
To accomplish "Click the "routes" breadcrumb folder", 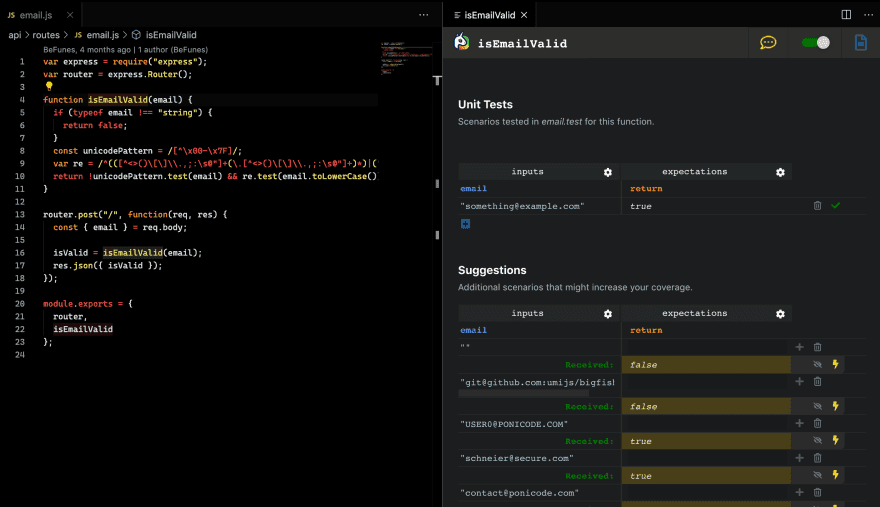I will click(46, 35).
